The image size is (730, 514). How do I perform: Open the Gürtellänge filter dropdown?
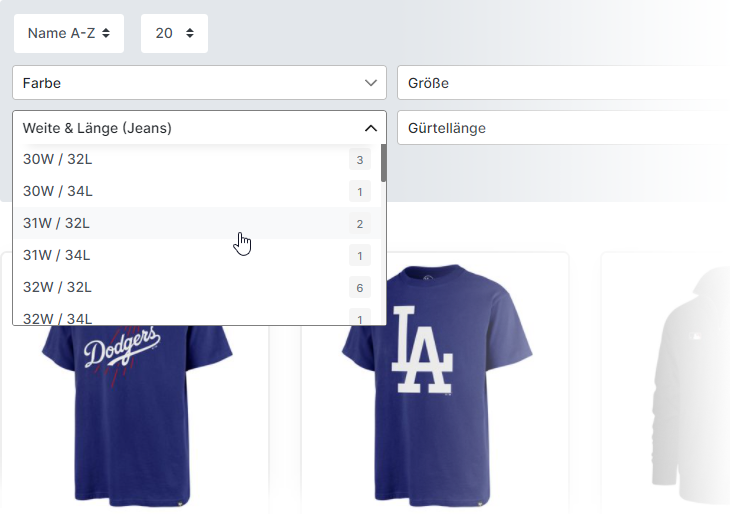563,128
